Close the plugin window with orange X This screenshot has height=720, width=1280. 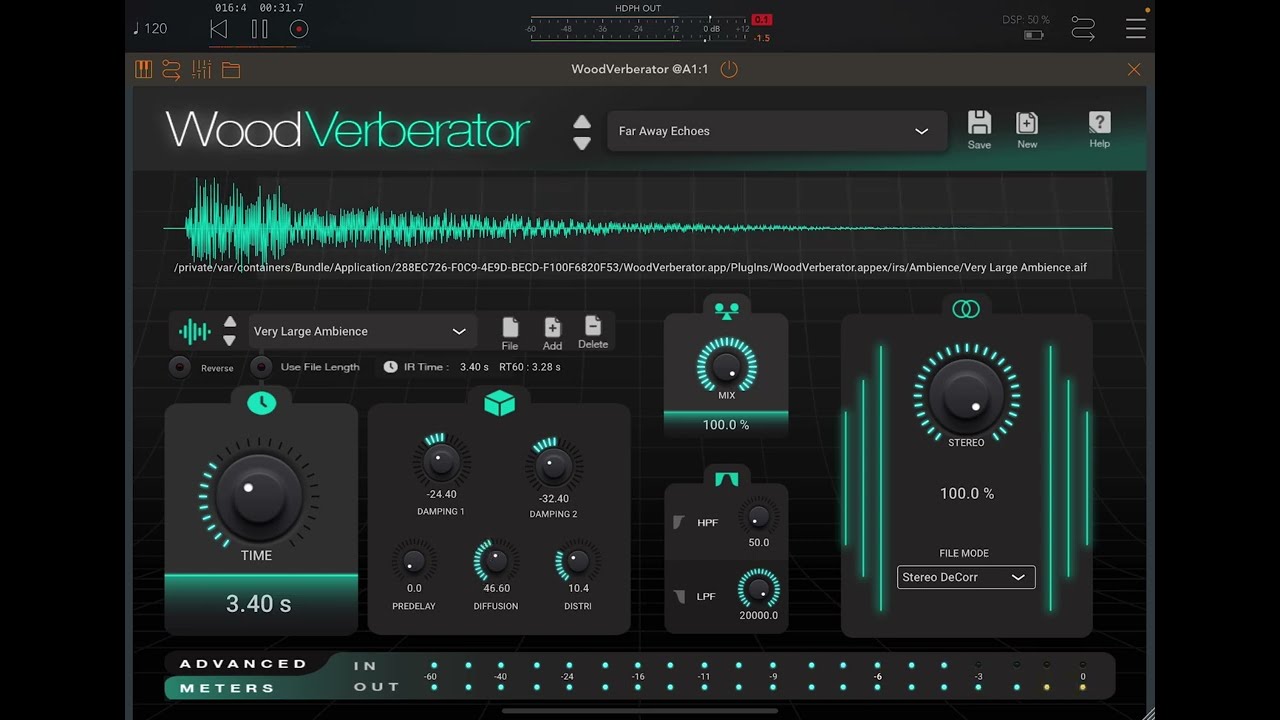1134,69
